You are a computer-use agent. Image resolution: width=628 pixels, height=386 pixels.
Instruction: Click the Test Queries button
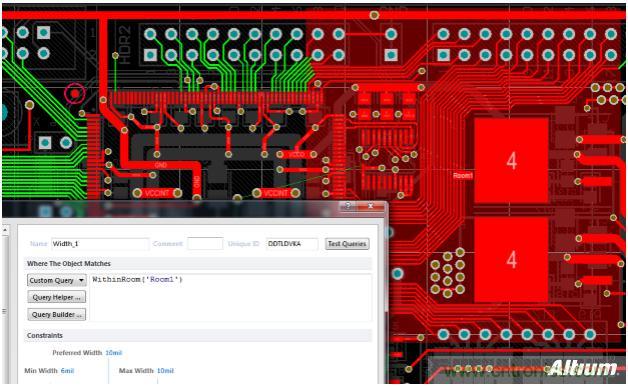point(347,244)
